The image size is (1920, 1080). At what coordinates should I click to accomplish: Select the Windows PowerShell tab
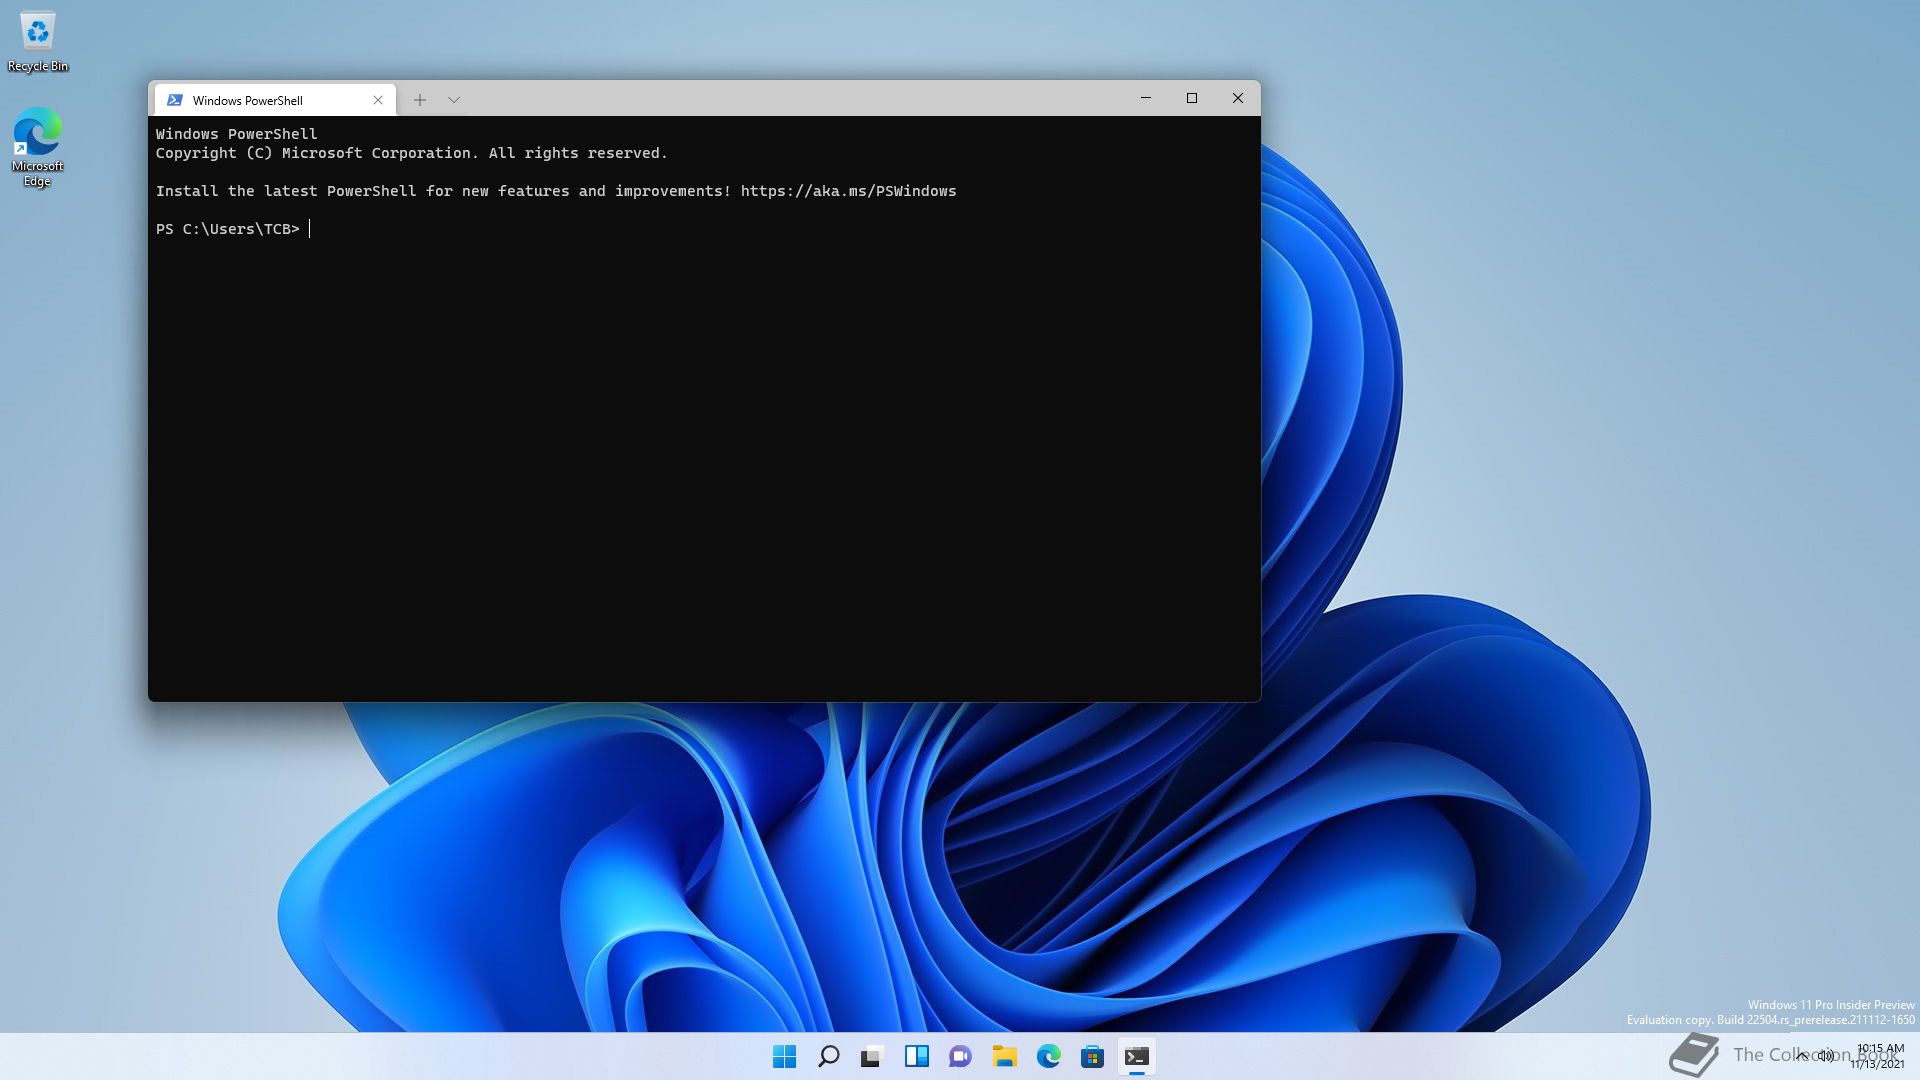[x=275, y=100]
